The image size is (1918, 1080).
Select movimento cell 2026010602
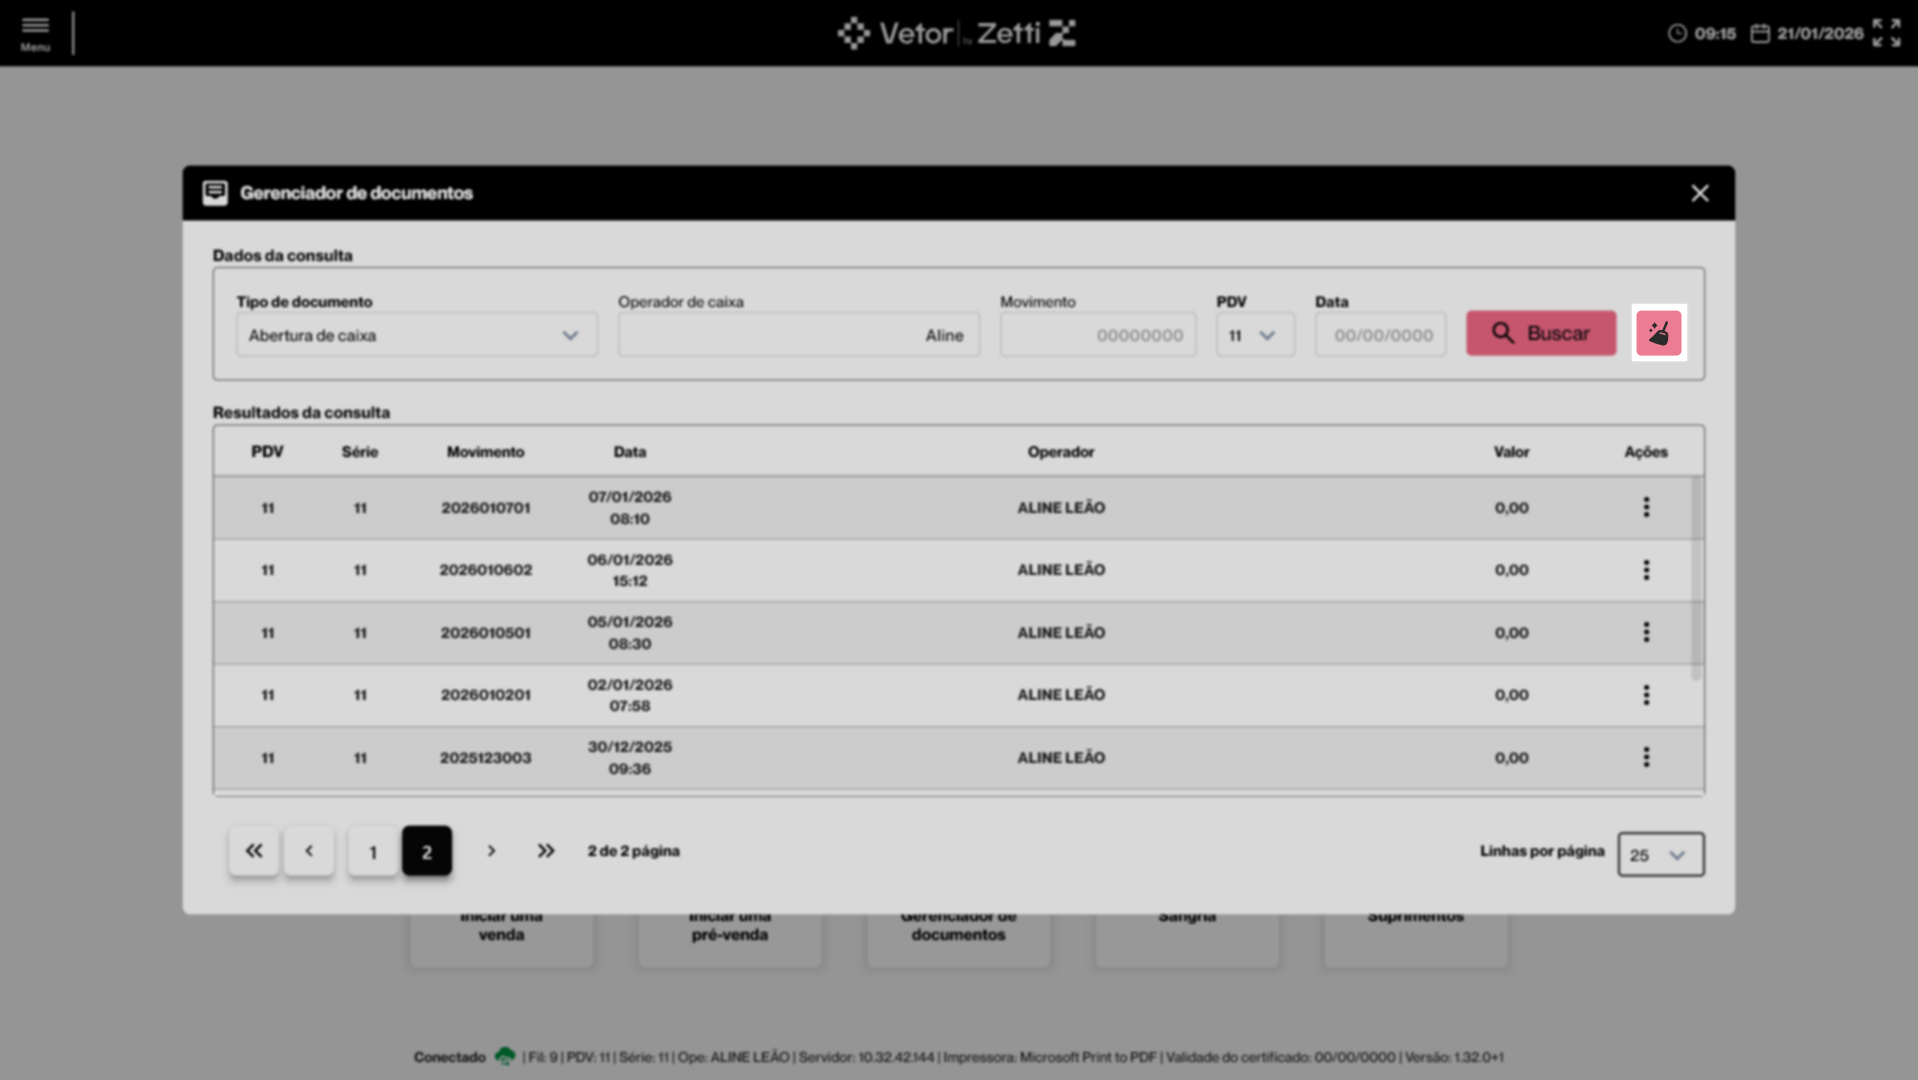pos(486,570)
